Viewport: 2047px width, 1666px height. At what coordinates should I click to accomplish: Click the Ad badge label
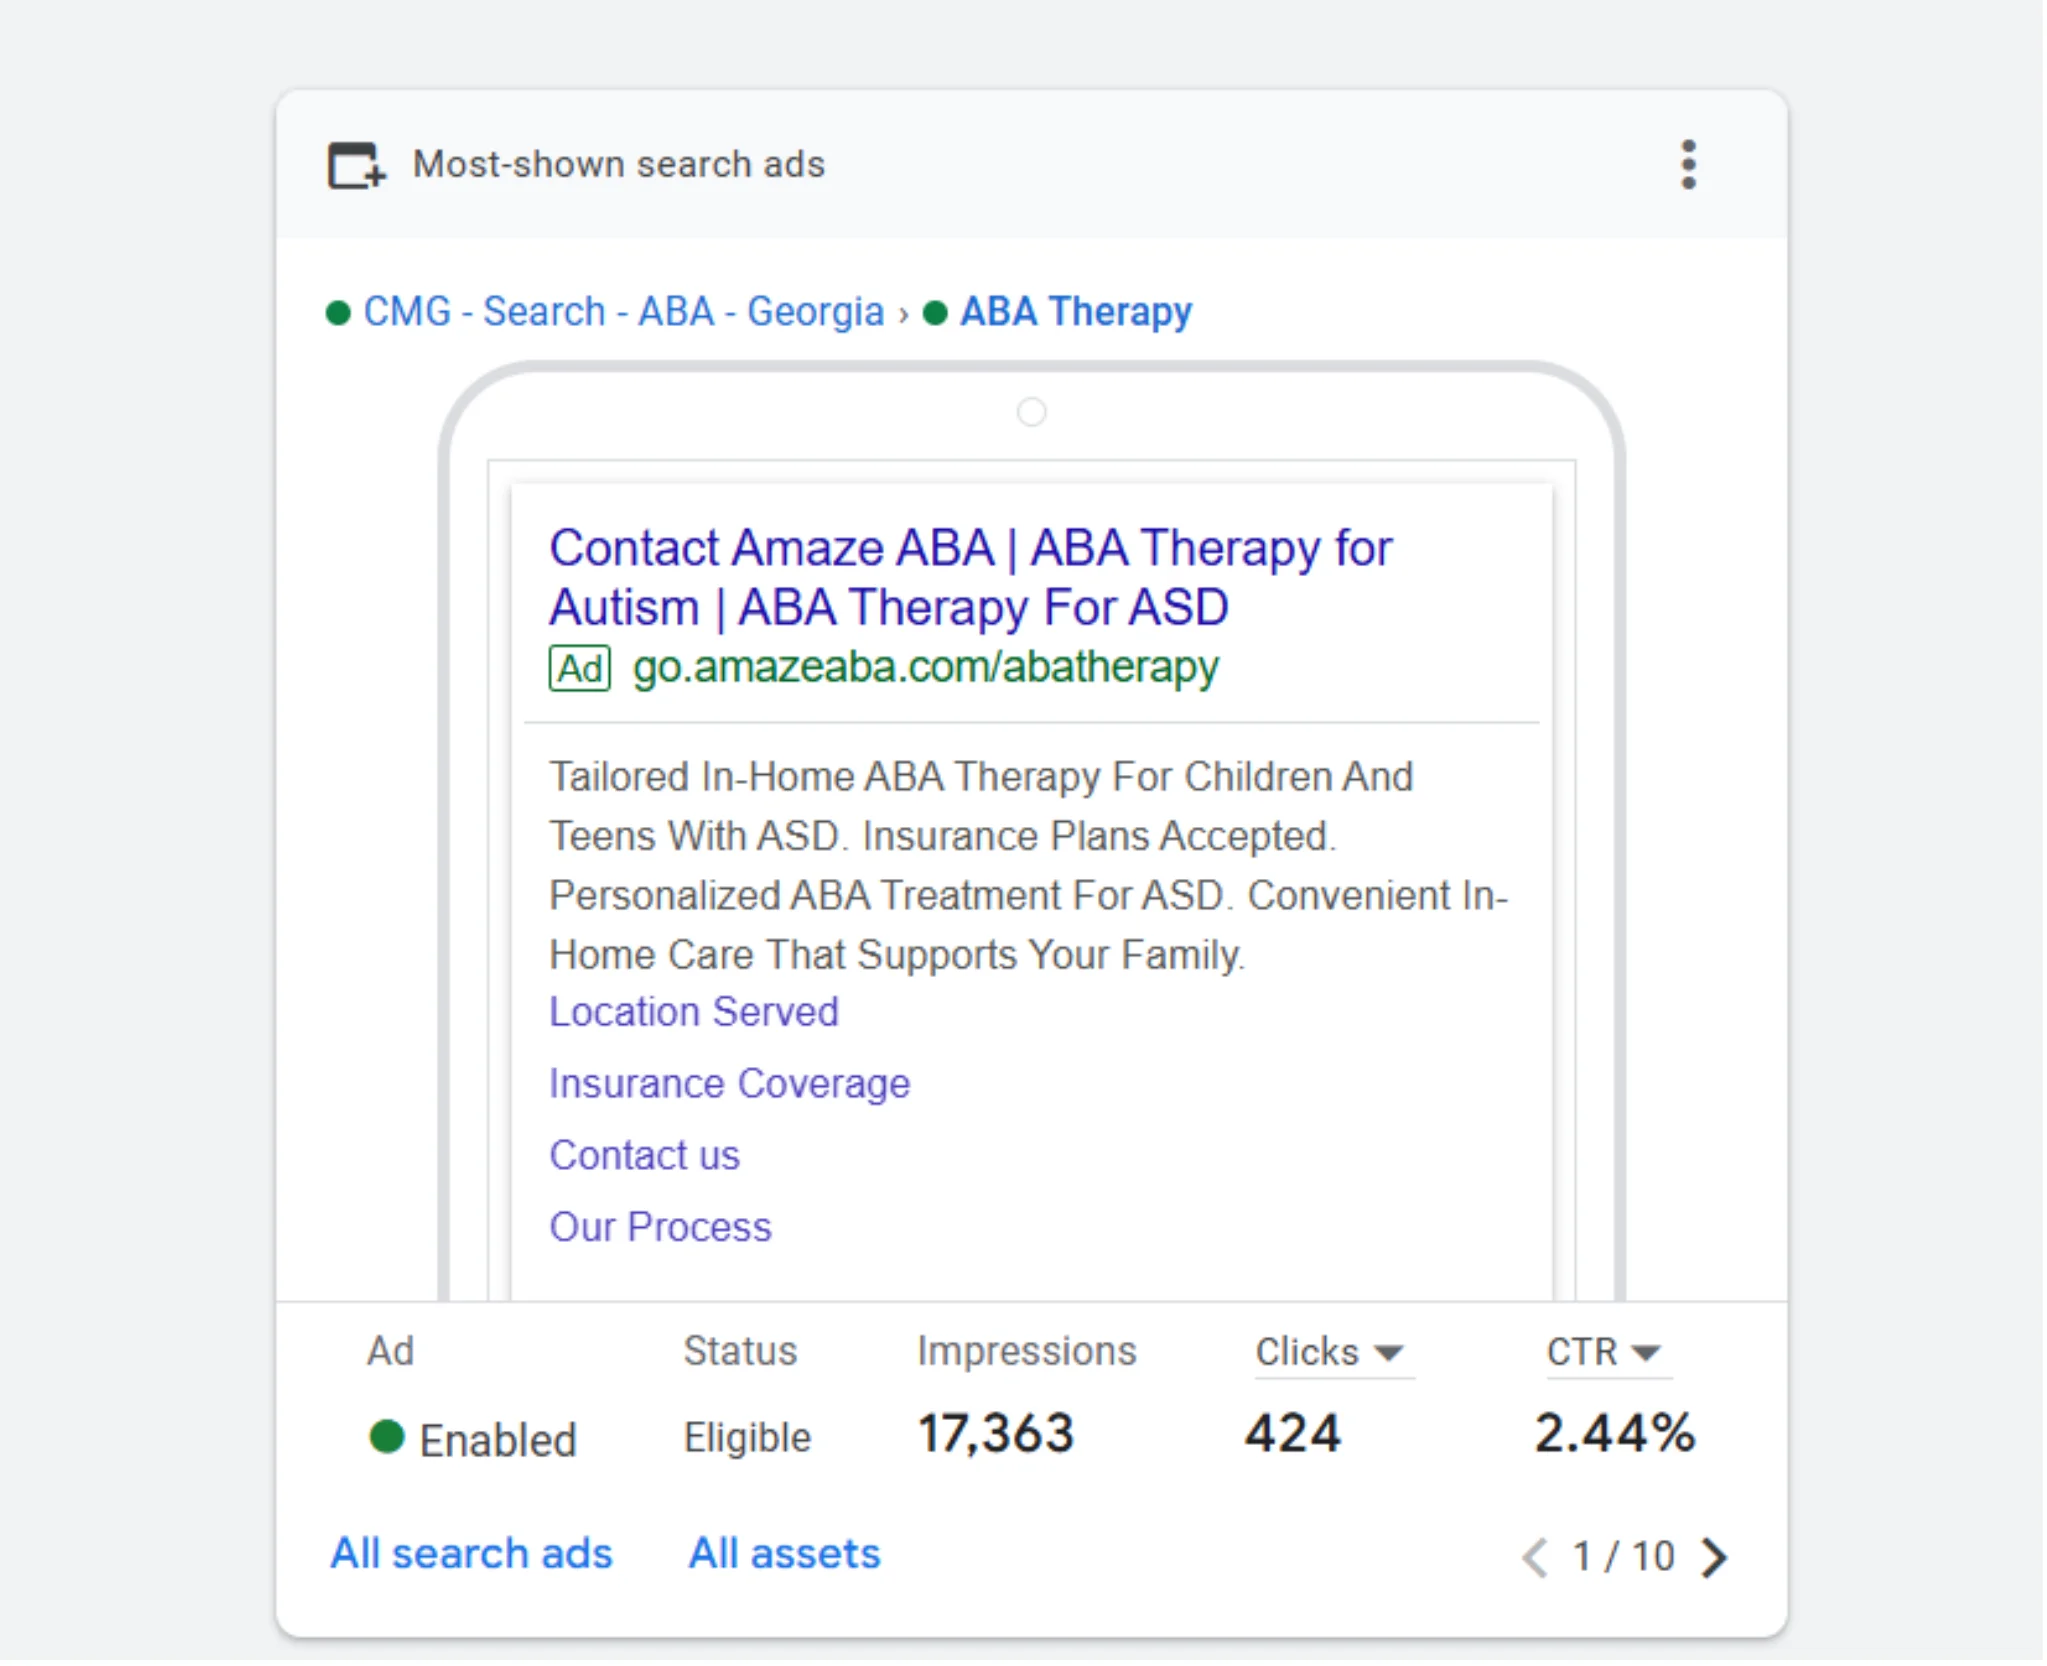(579, 668)
